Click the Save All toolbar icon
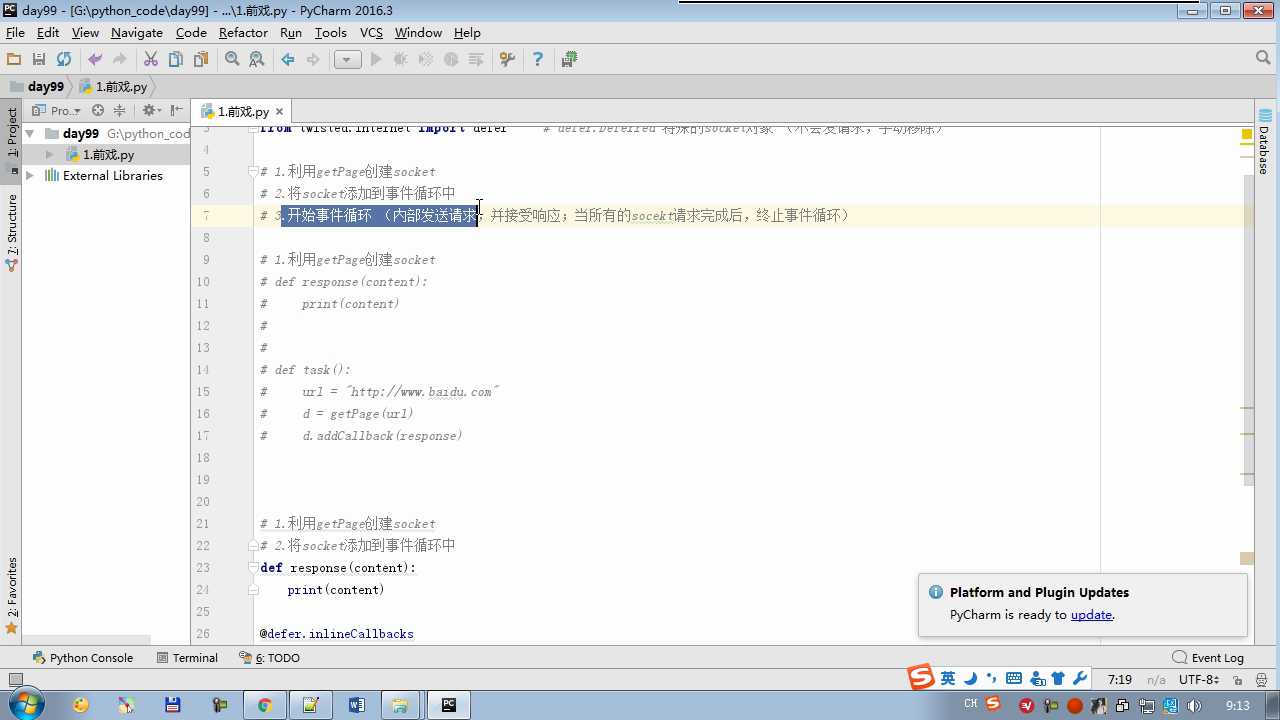 point(39,60)
